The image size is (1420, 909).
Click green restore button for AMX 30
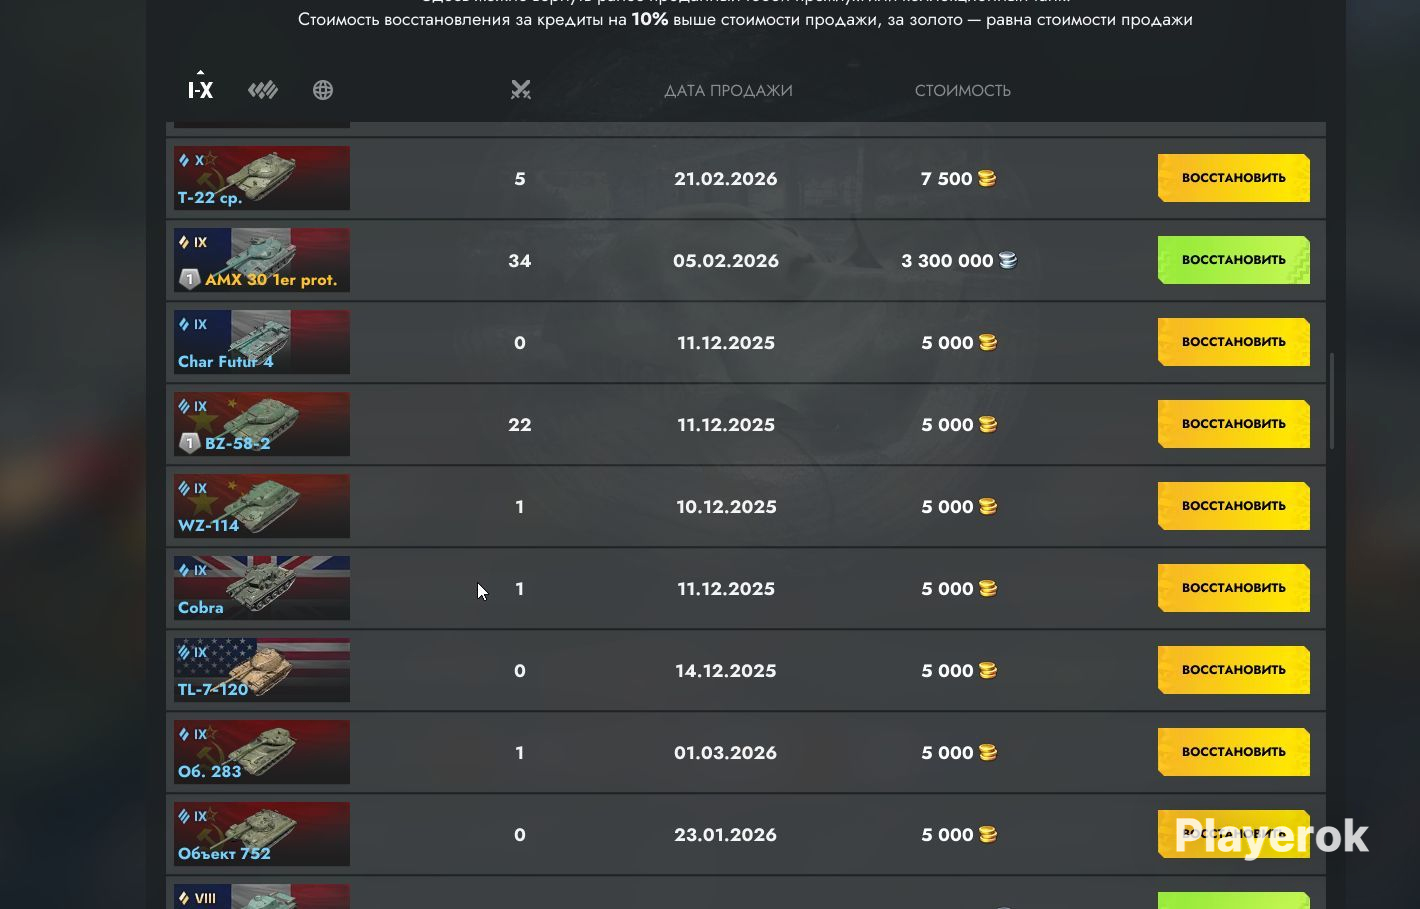coord(1233,260)
